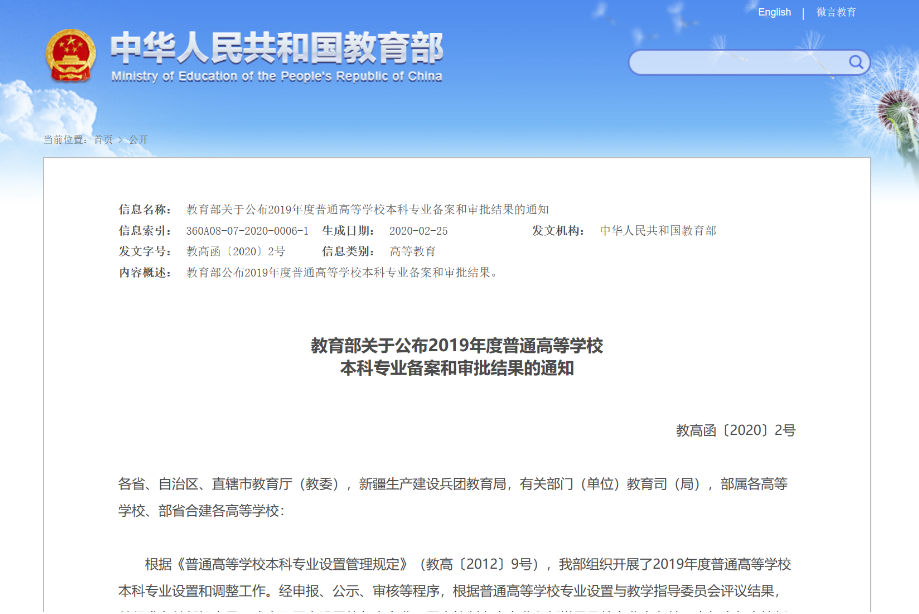The image size is (919, 614).
Task: Click the English Ministry of Education subtitle
Action: point(276,76)
